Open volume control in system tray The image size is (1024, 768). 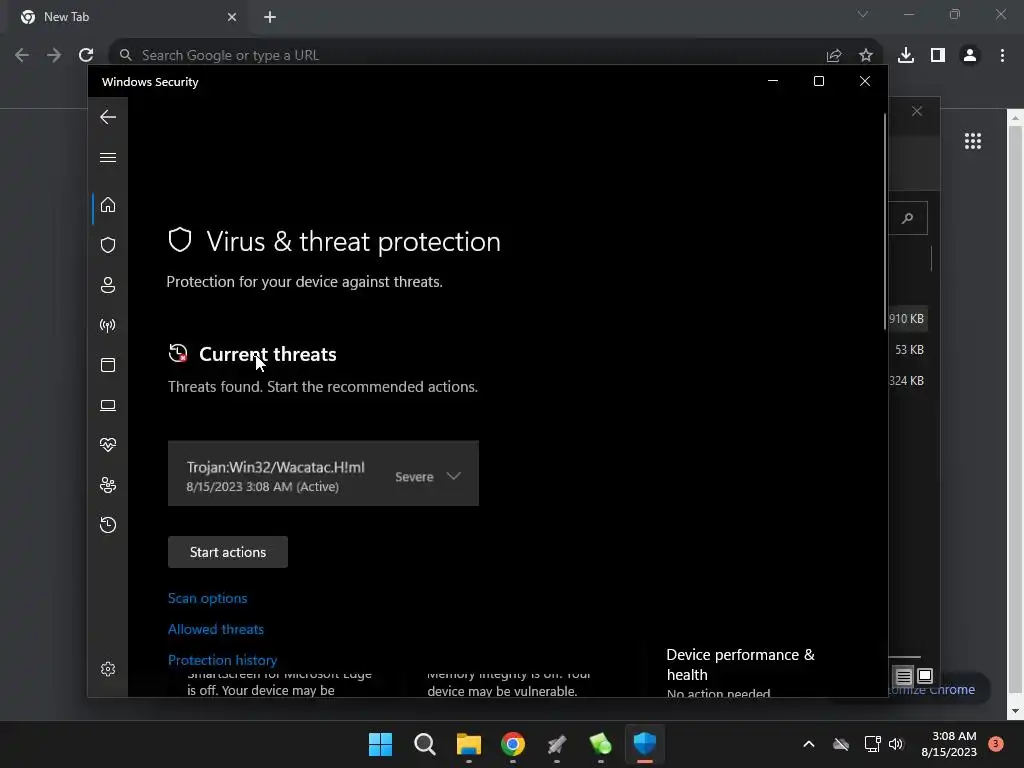pyautogui.click(x=896, y=744)
